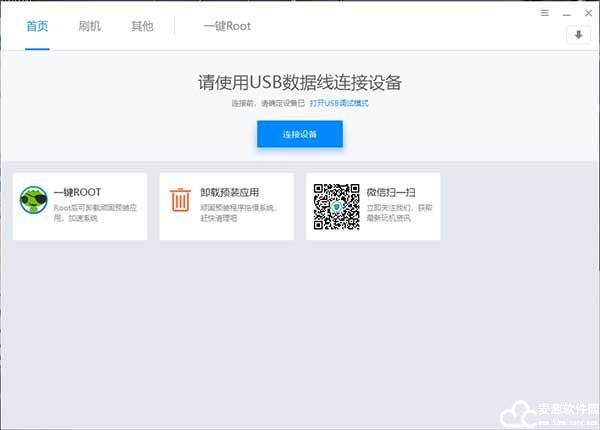Click the 一键ROOT card title
The image size is (600, 430).
[80, 192]
